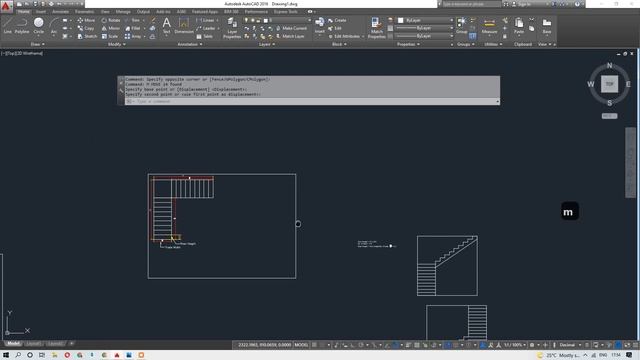The image size is (640, 360).
Task: Select the Text annotation tool
Action: coord(167,26)
